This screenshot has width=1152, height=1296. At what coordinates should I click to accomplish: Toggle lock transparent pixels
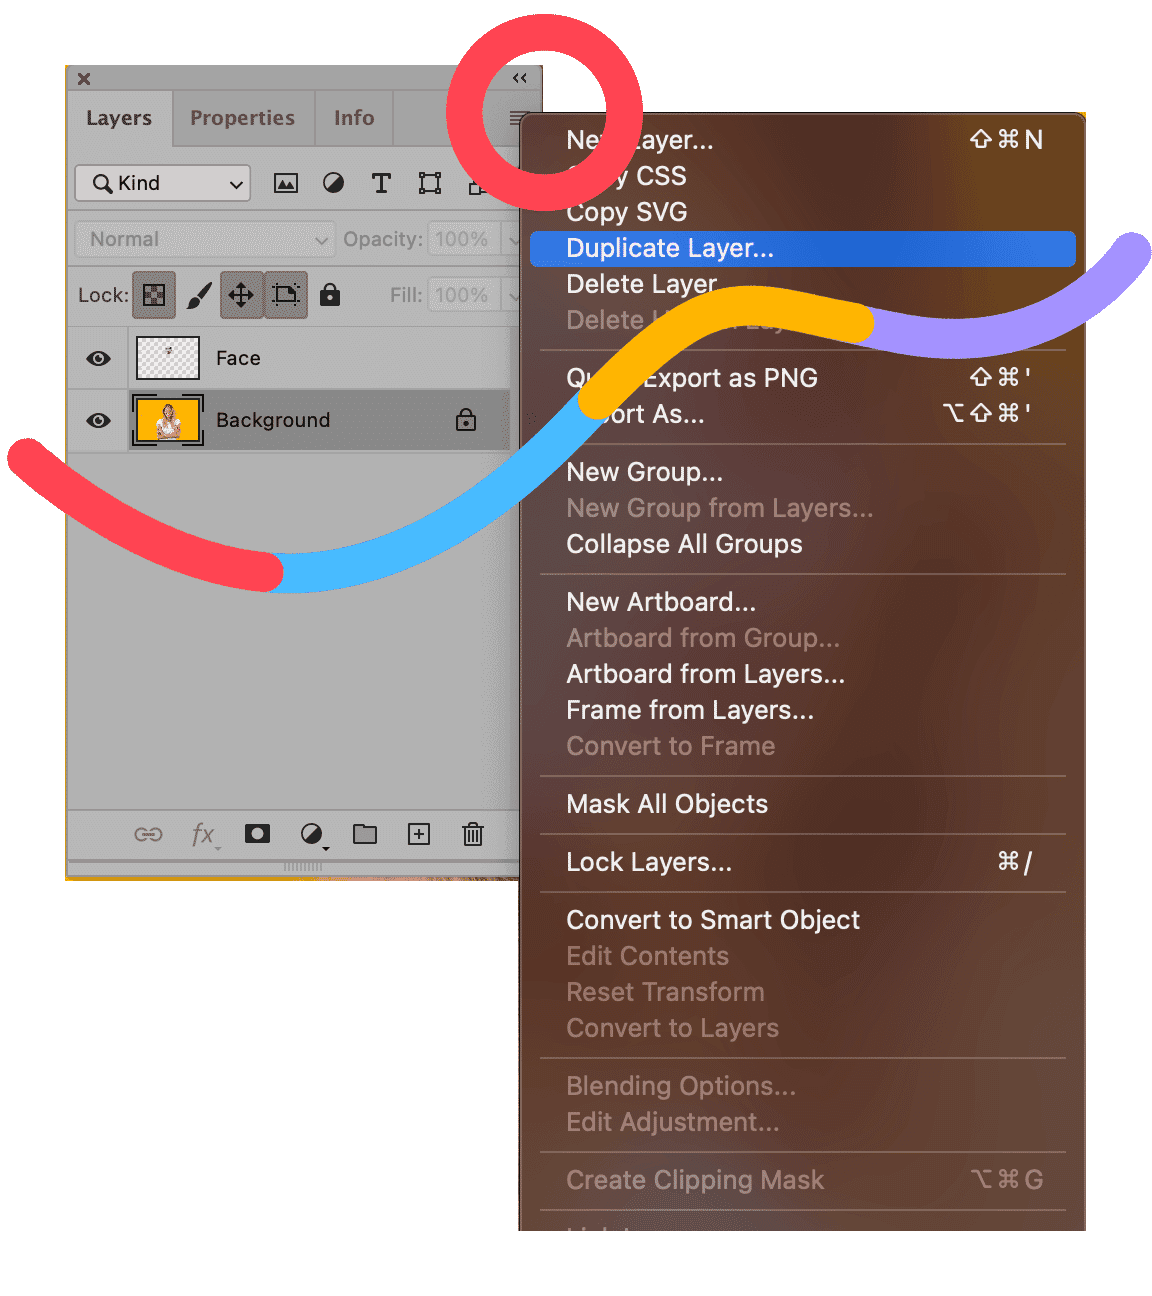[154, 295]
